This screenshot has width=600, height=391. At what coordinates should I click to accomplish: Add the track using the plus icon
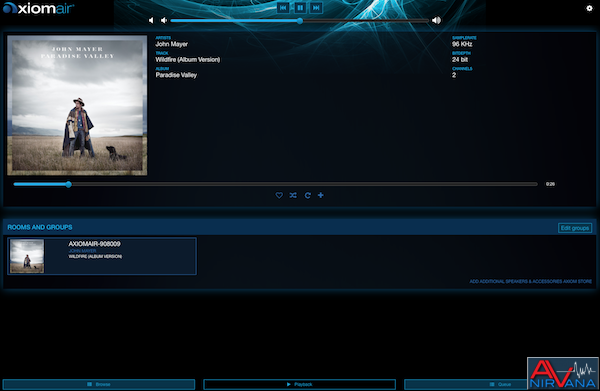click(x=321, y=196)
